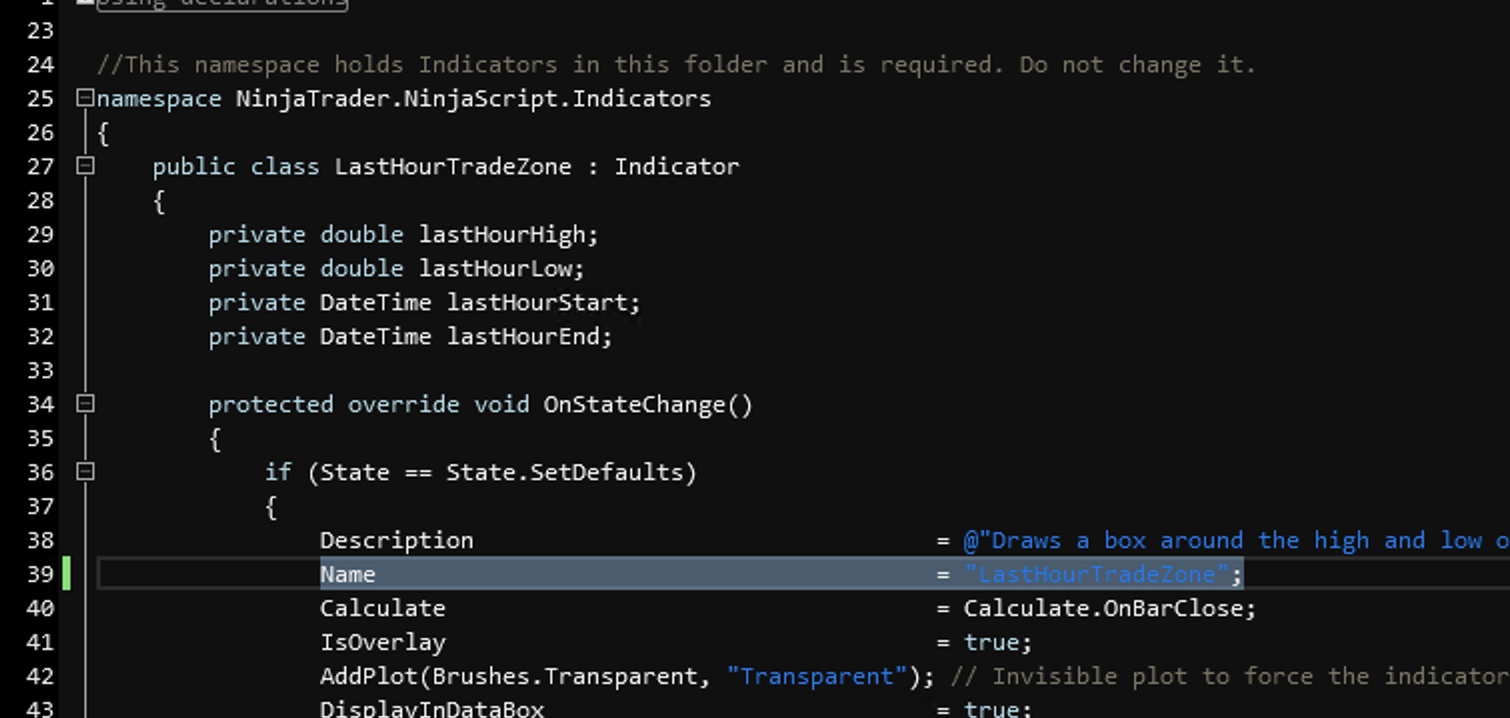Click the Description property name
The height and width of the screenshot is (718, 1510).
[396, 540]
